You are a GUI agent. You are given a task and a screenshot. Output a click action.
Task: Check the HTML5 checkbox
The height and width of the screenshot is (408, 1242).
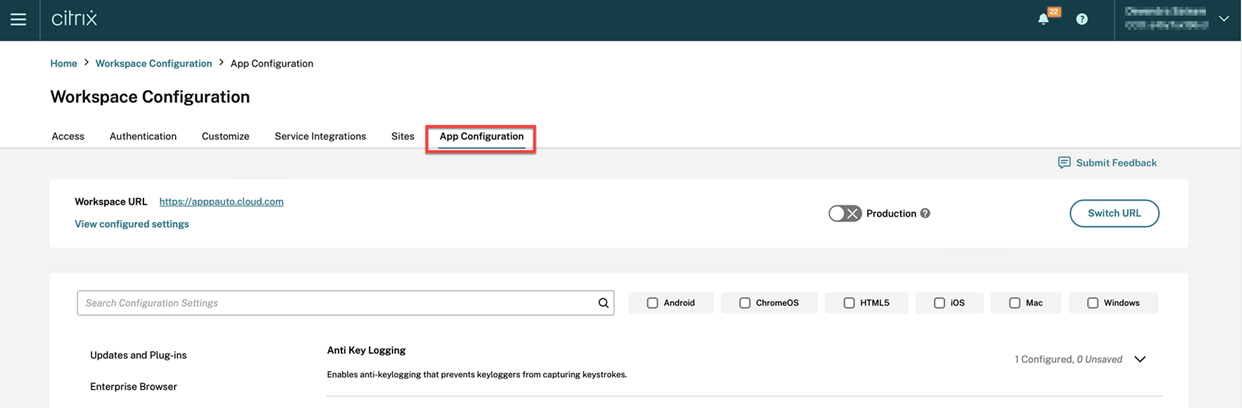pyautogui.click(x=849, y=303)
